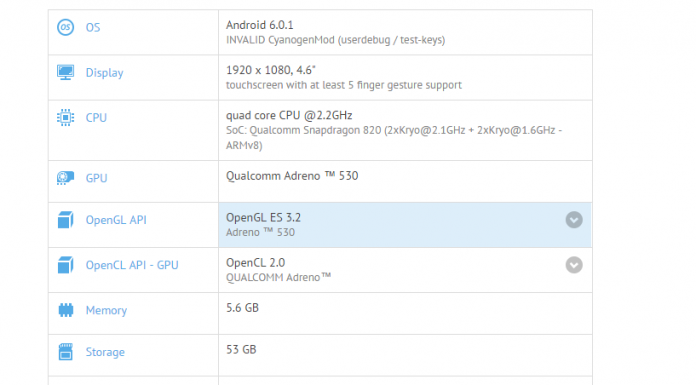Screen dimensions: 696x385
Task: Click the OpenGL API cube icon
Action: (65, 220)
